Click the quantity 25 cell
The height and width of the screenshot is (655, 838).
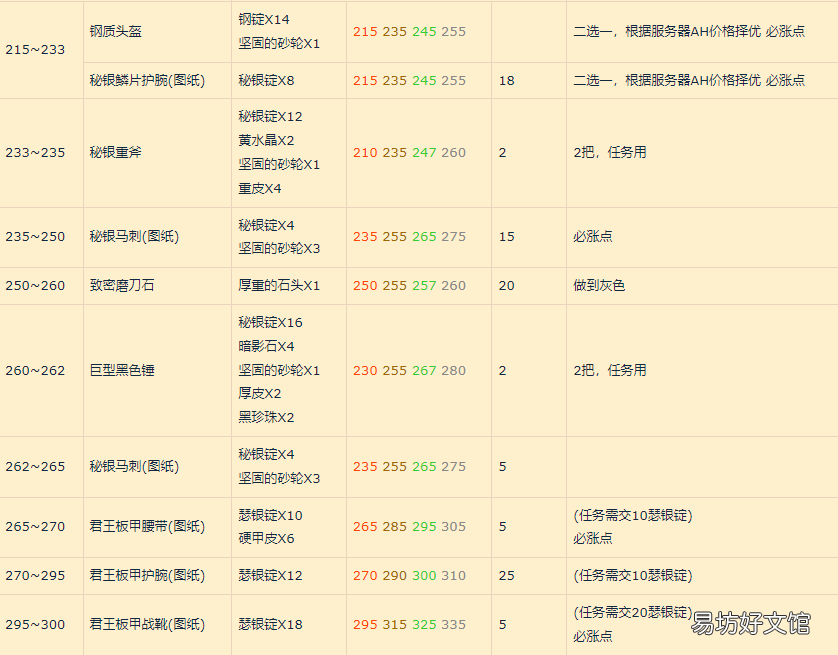point(507,576)
